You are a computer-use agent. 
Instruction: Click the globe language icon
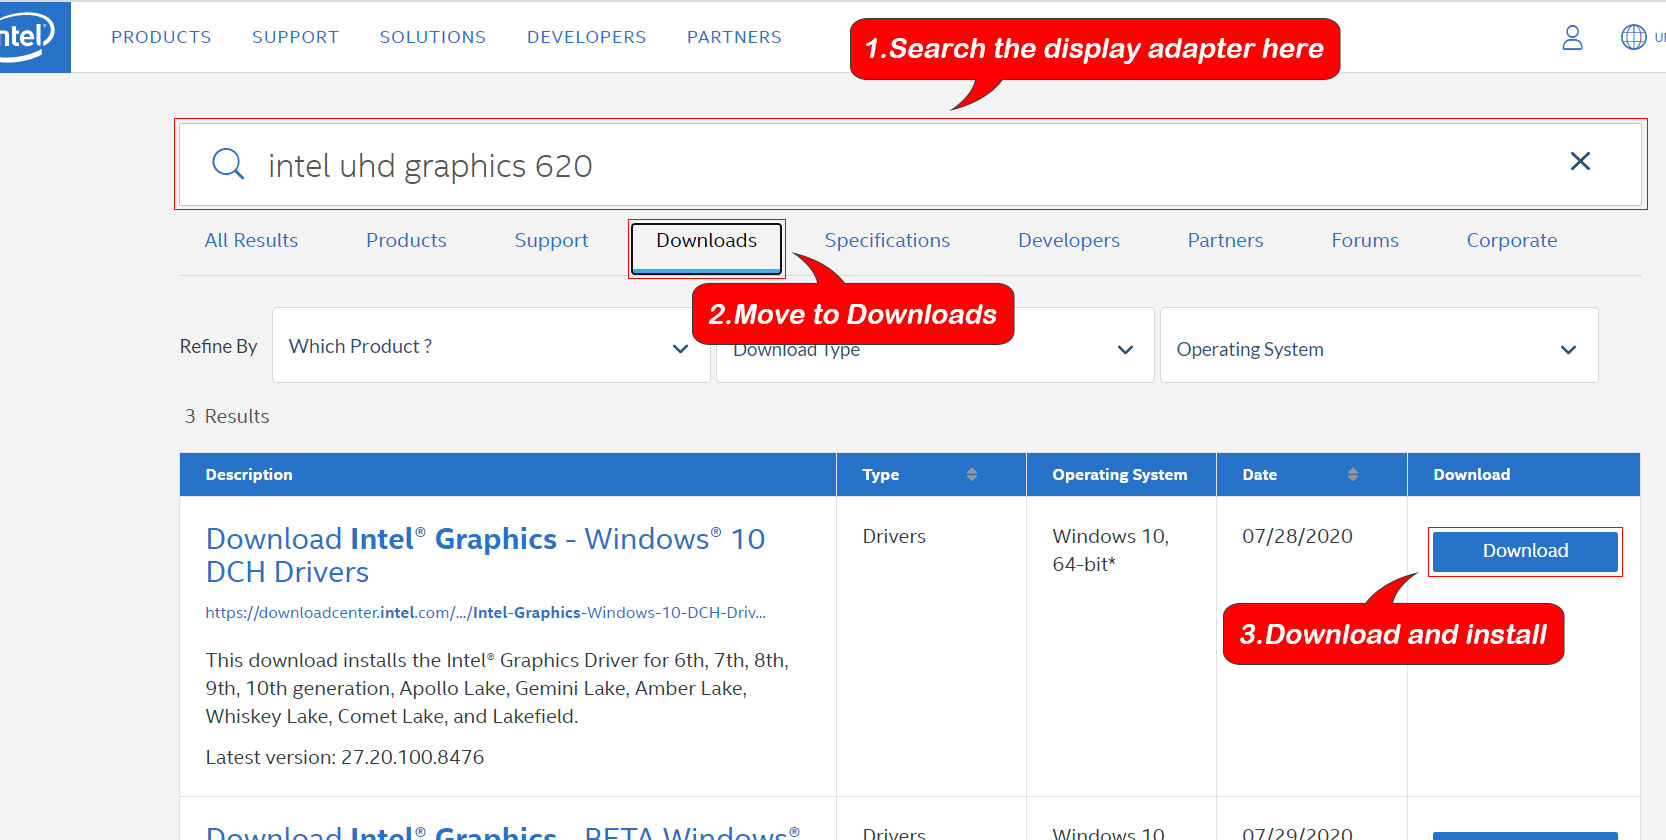coord(1633,37)
